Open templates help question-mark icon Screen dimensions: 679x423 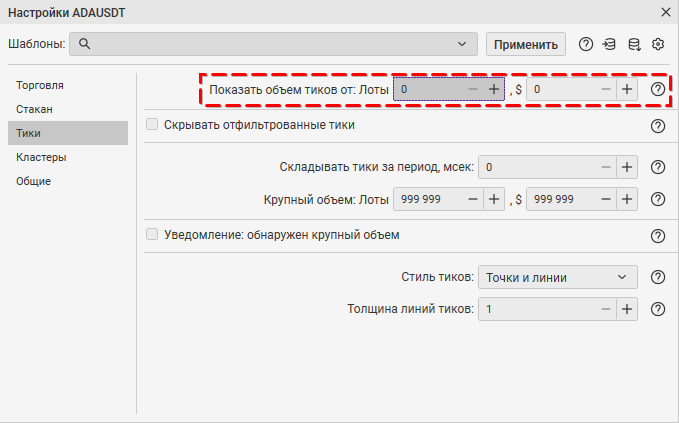coord(585,44)
